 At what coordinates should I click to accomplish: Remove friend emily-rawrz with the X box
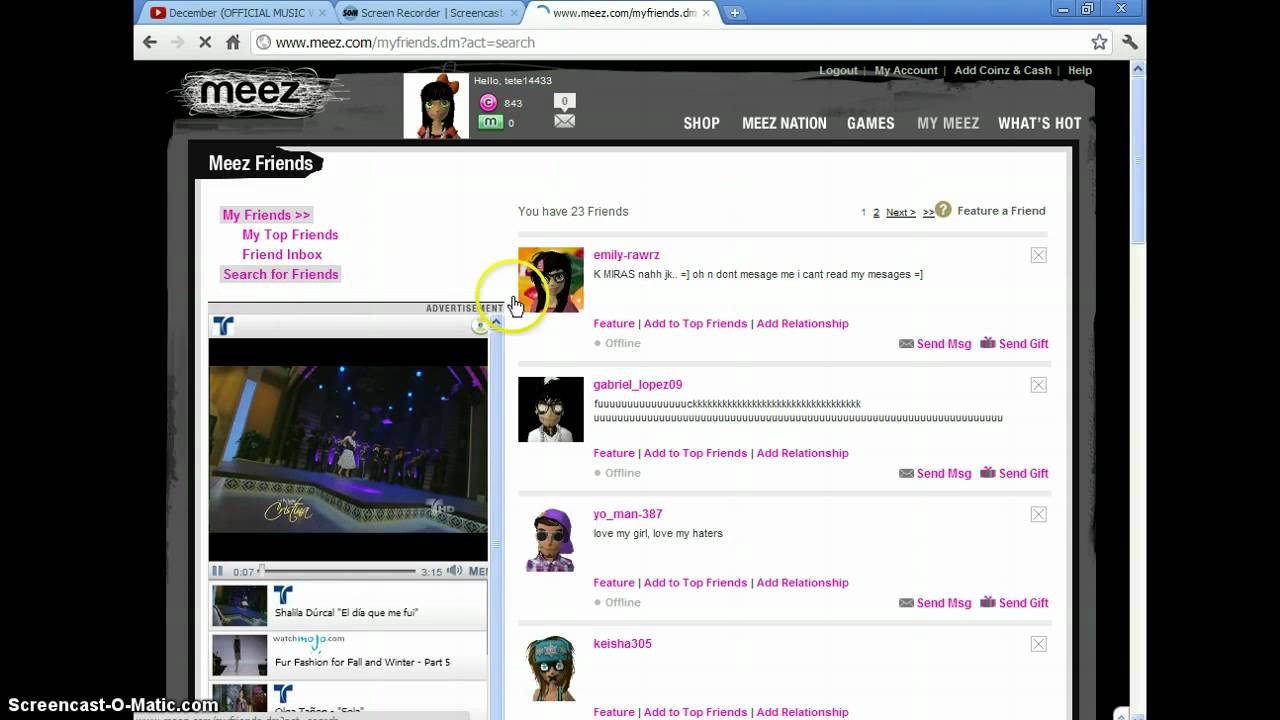click(x=1039, y=255)
